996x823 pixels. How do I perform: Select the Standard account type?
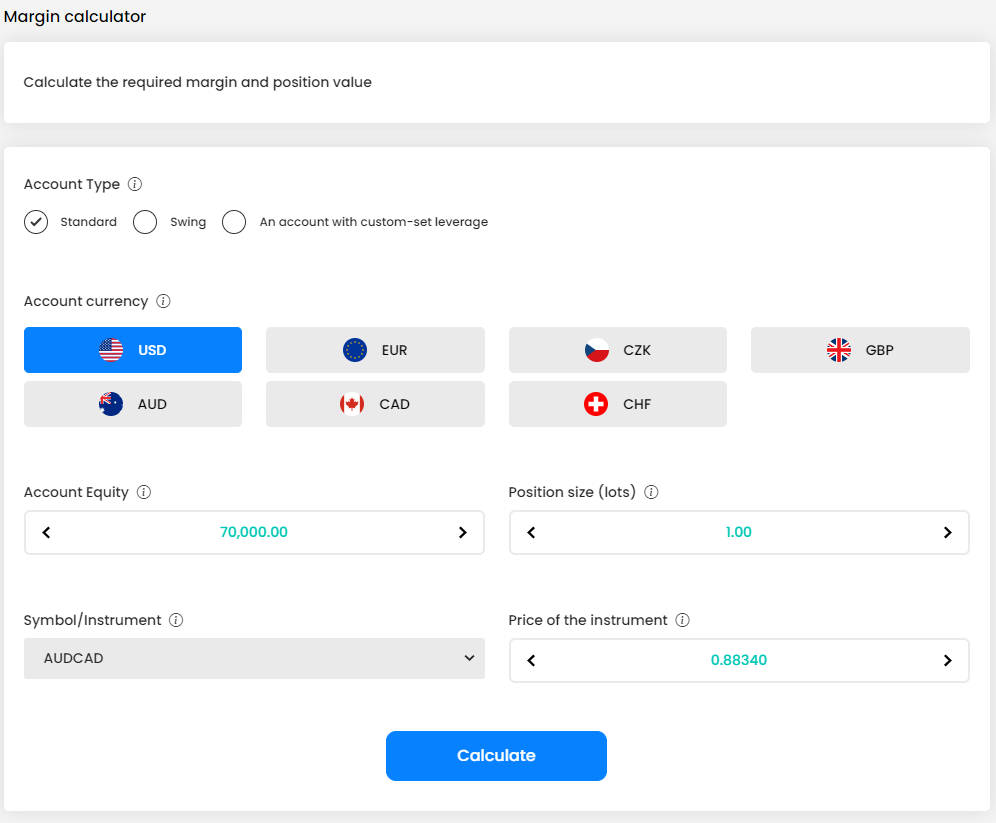36,222
